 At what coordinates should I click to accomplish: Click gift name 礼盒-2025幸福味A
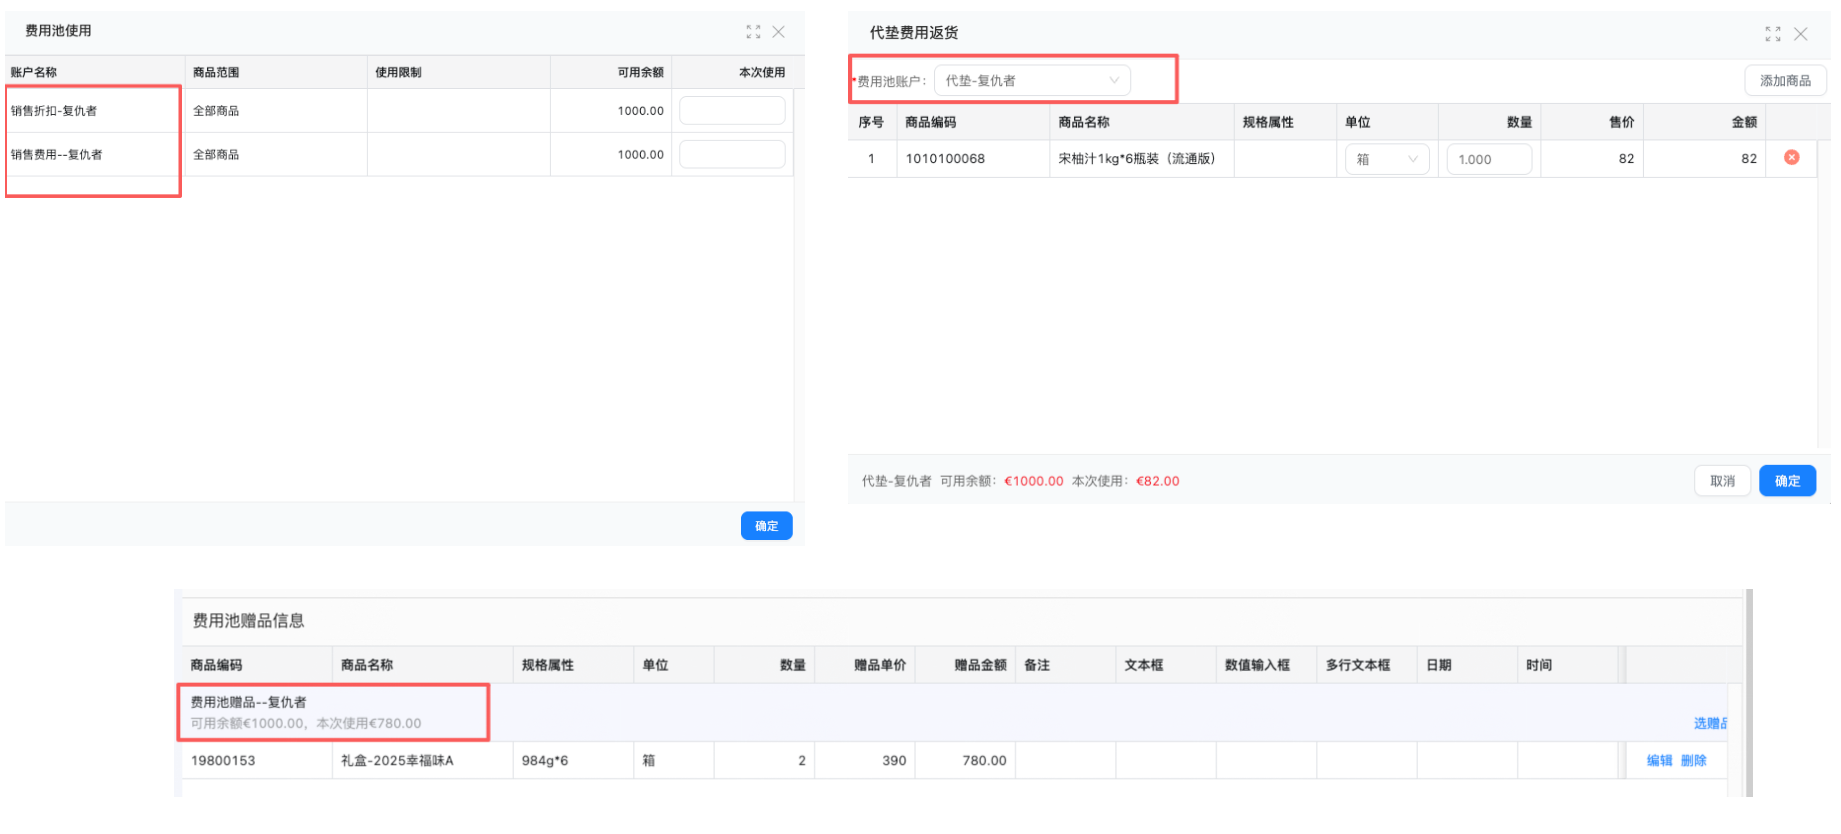tap(397, 760)
